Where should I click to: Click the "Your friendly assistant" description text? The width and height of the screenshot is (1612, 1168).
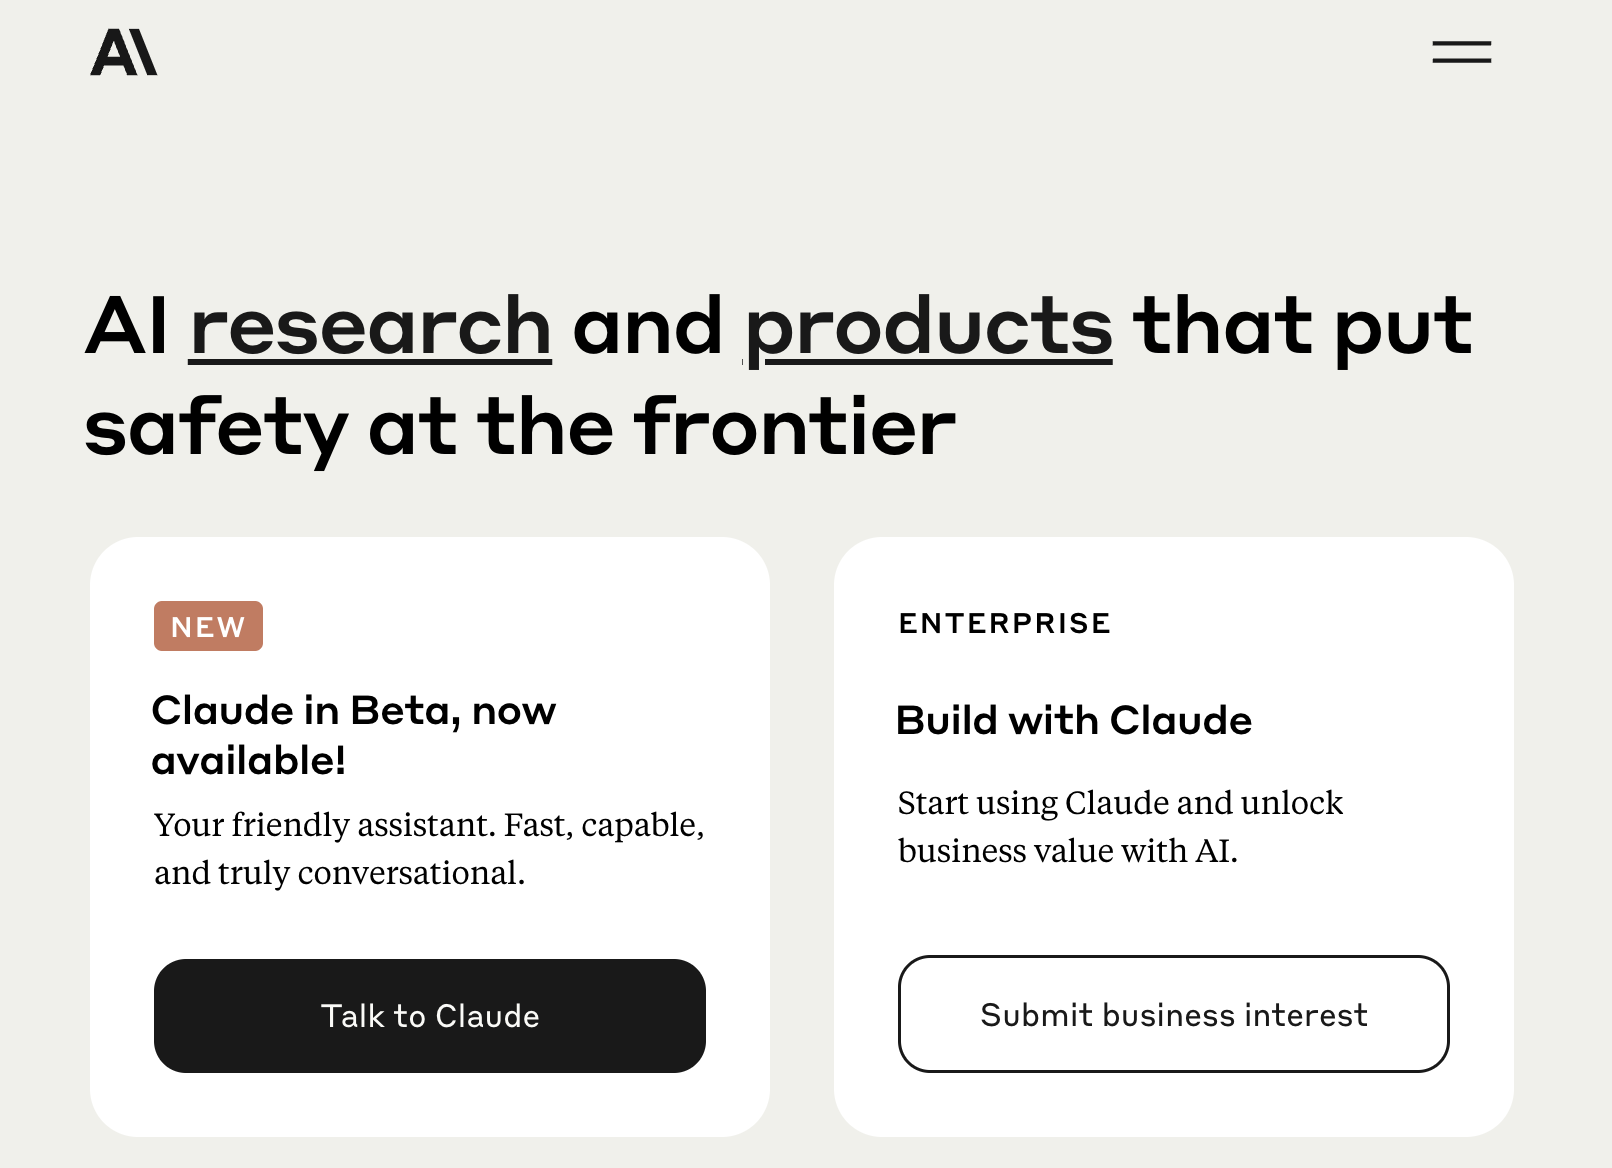point(429,825)
